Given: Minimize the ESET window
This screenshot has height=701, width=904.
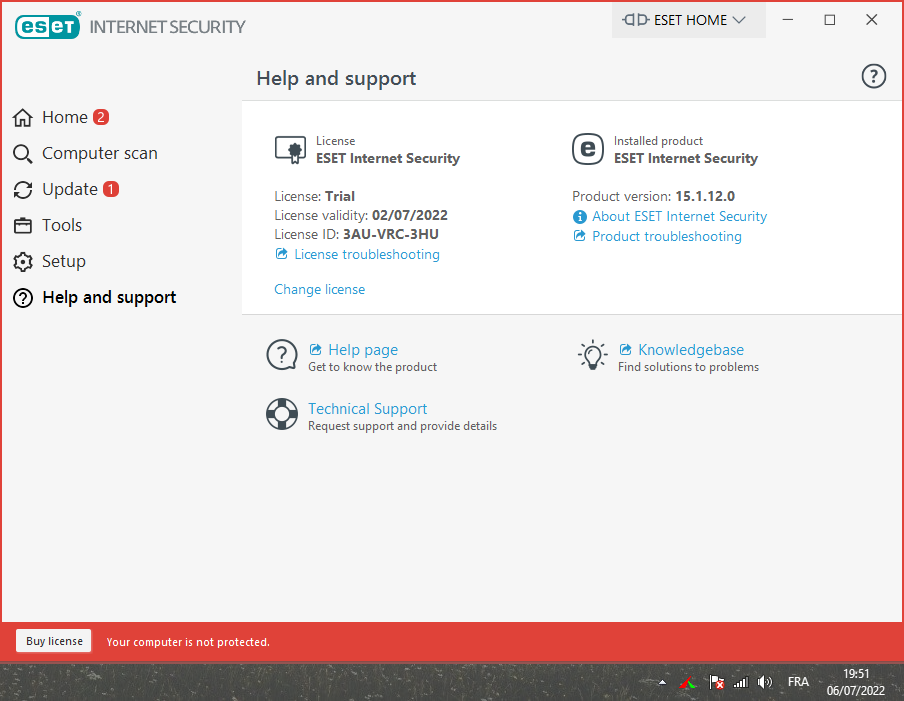Looking at the screenshot, I should click(x=788, y=20).
